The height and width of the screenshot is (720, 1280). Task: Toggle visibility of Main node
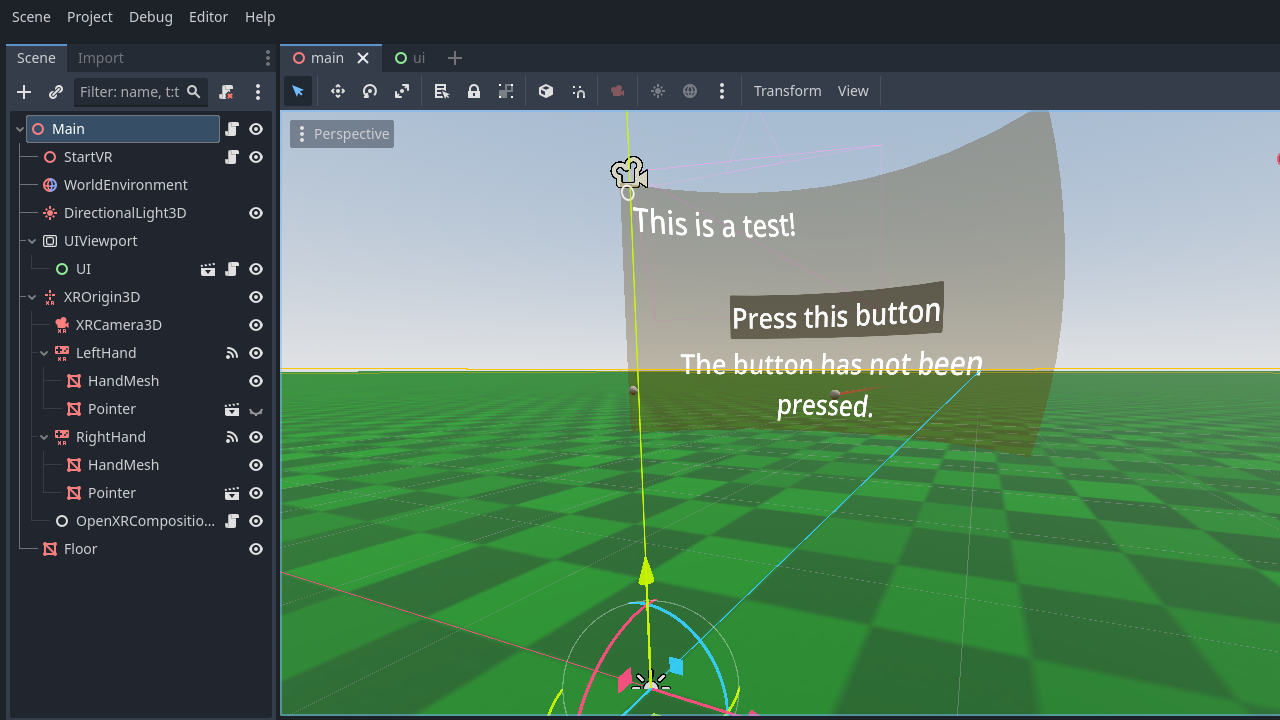[256, 129]
